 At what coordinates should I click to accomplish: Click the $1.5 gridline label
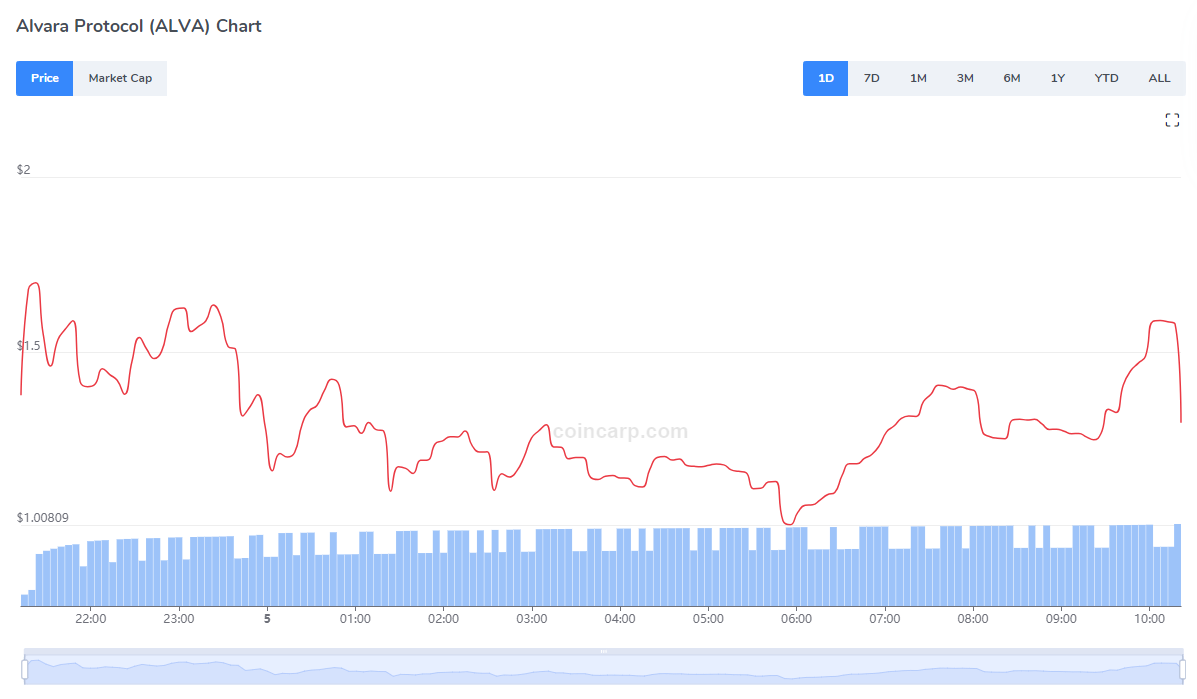pyautogui.click(x=28, y=345)
